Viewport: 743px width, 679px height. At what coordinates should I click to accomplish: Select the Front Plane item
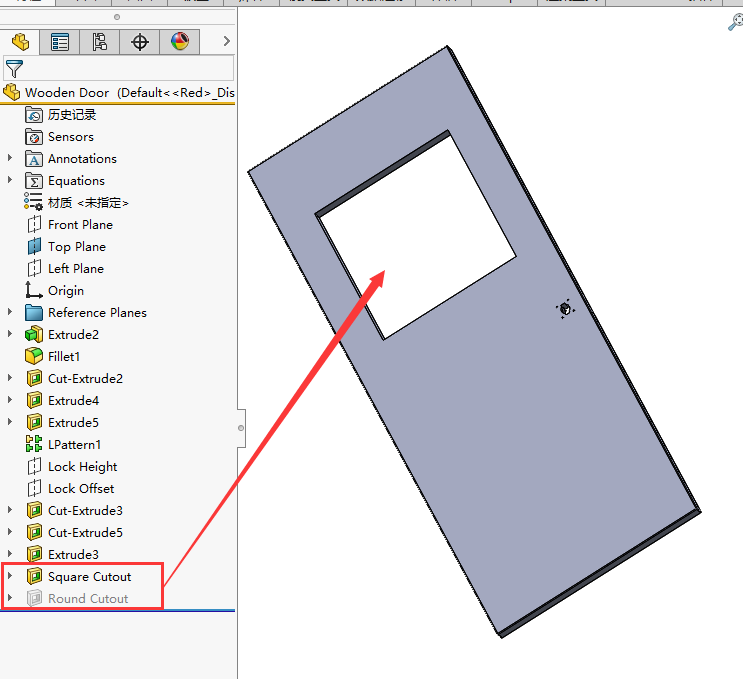pyautogui.click(x=80, y=225)
